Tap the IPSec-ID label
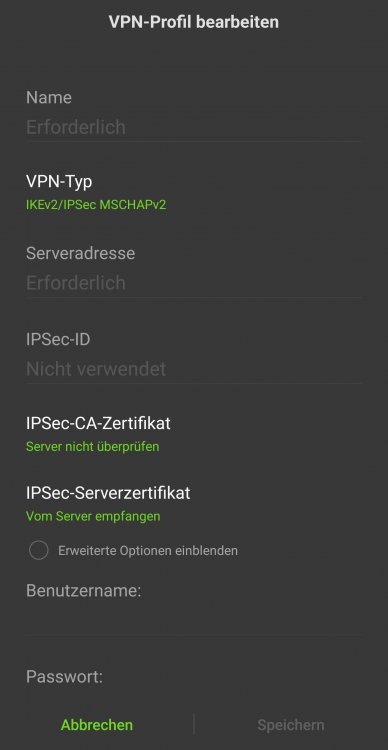388x750 pixels. click(58, 340)
